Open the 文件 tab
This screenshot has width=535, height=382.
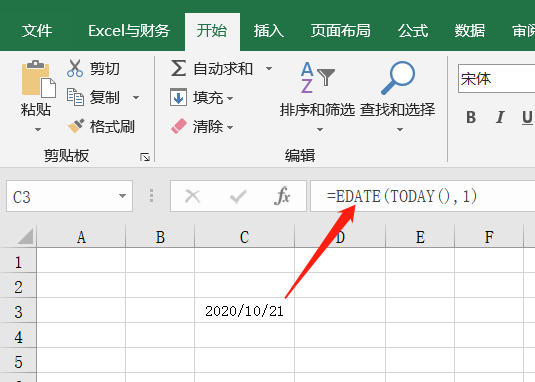pos(37,31)
